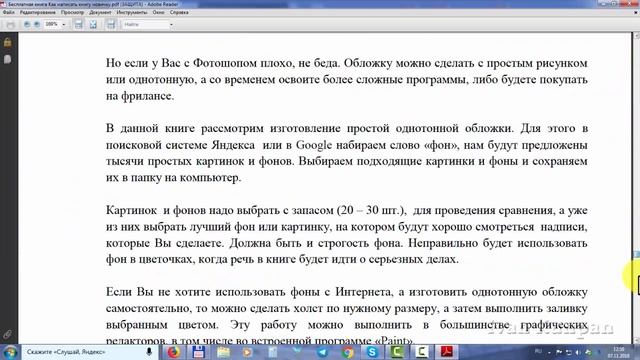This screenshot has width=640, height=360.
Task: Open the zoom percentage dropdown
Action: pyautogui.click(x=64, y=25)
